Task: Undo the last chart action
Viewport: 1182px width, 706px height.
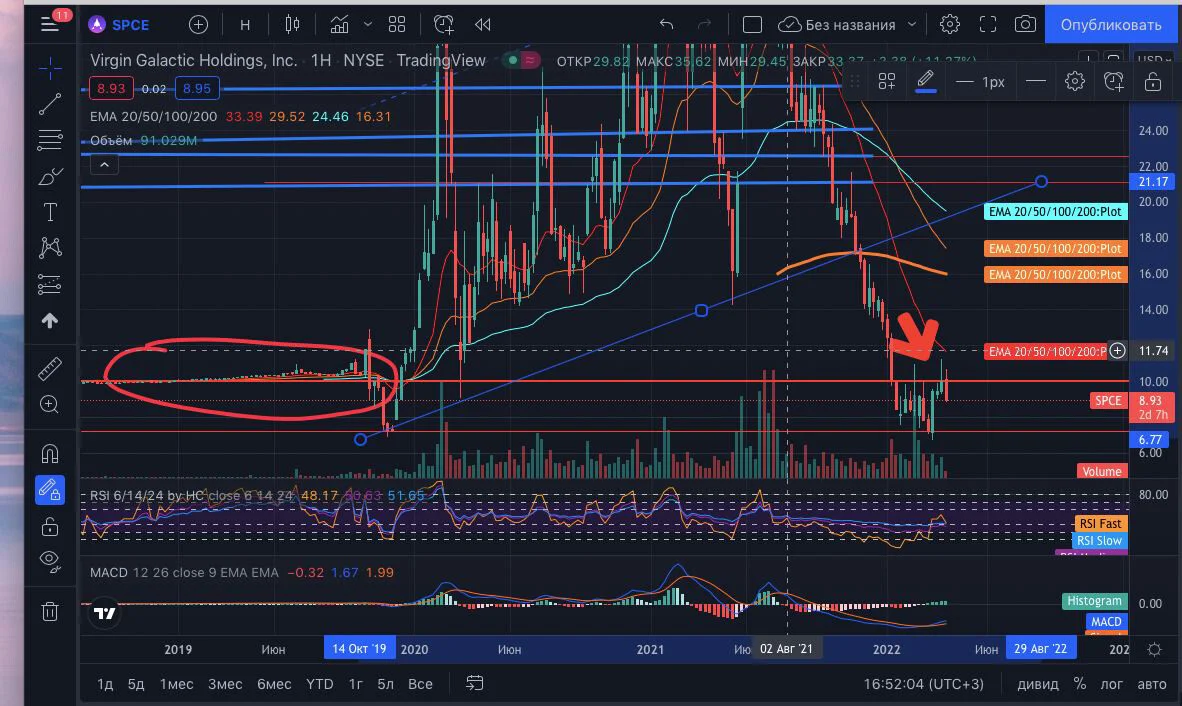Action: pyautogui.click(x=666, y=25)
